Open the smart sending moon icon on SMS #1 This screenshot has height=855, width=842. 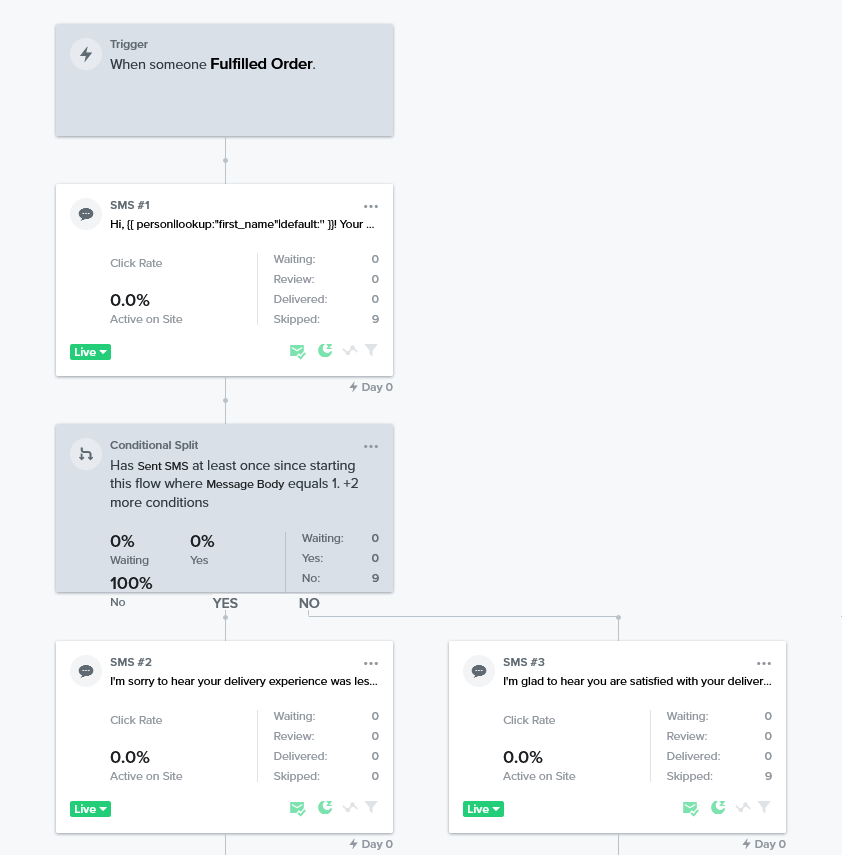click(x=324, y=351)
